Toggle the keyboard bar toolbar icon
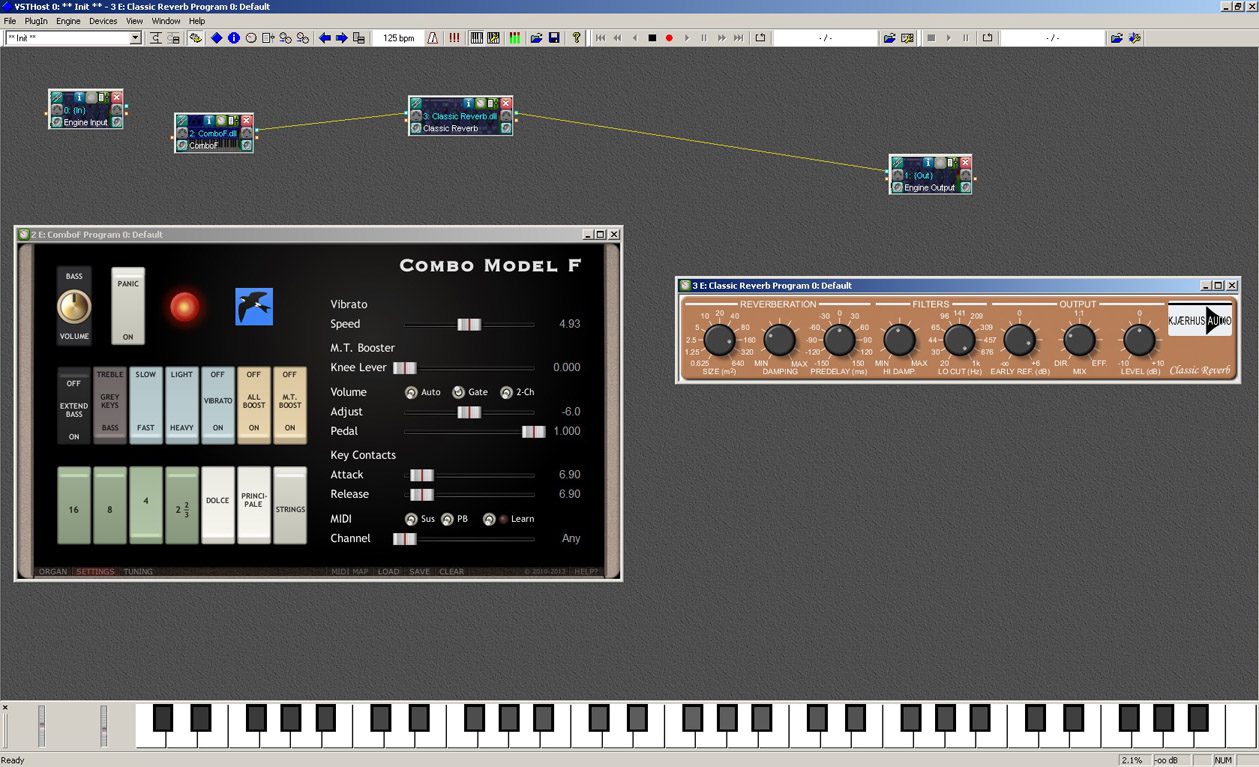 tap(477, 38)
